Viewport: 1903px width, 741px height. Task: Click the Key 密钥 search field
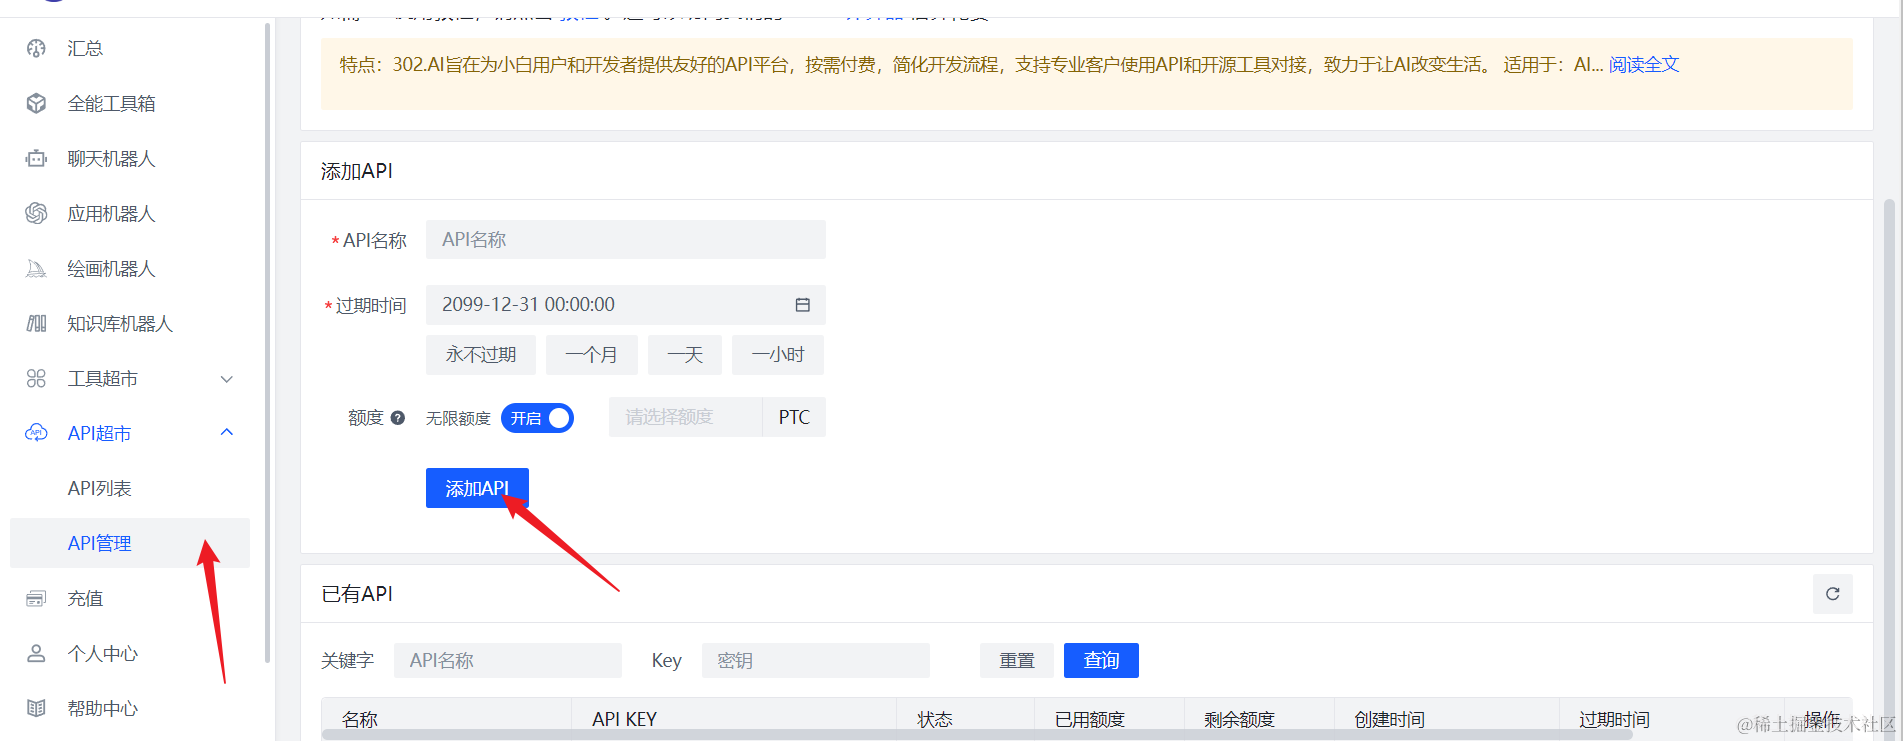[816, 660]
